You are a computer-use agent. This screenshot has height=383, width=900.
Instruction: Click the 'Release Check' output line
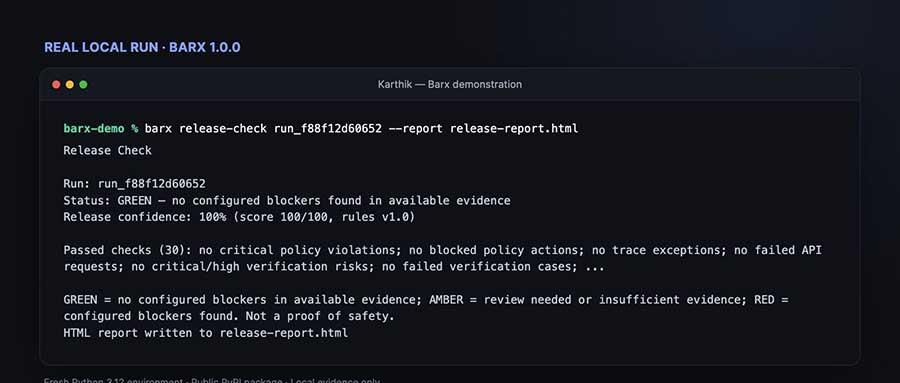[x=107, y=150]
